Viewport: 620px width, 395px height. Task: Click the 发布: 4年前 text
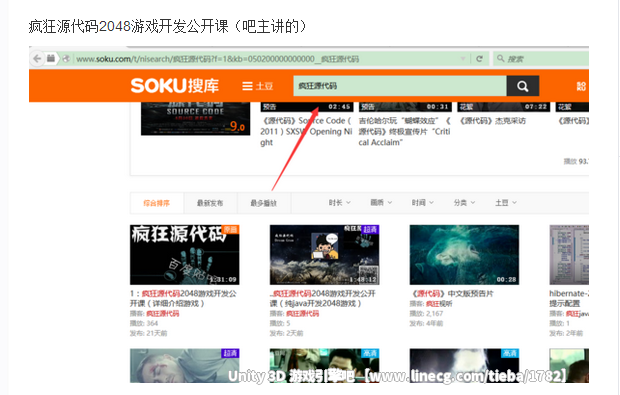tap(426, 323)
